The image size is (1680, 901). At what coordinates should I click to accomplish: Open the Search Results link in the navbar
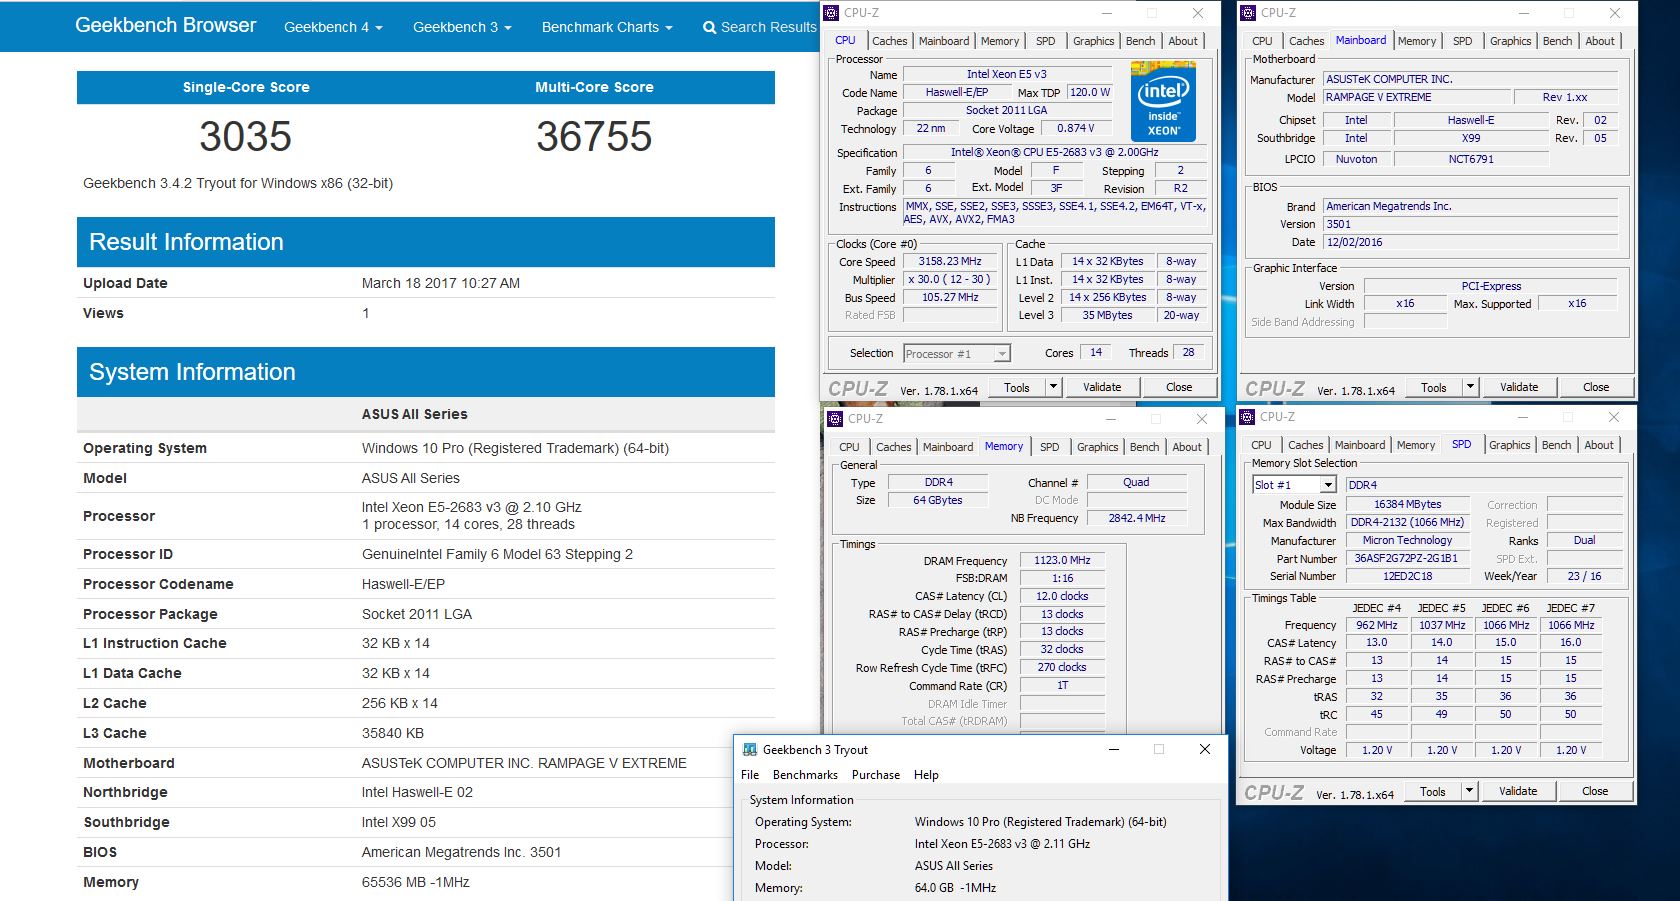tap(761, 27)
